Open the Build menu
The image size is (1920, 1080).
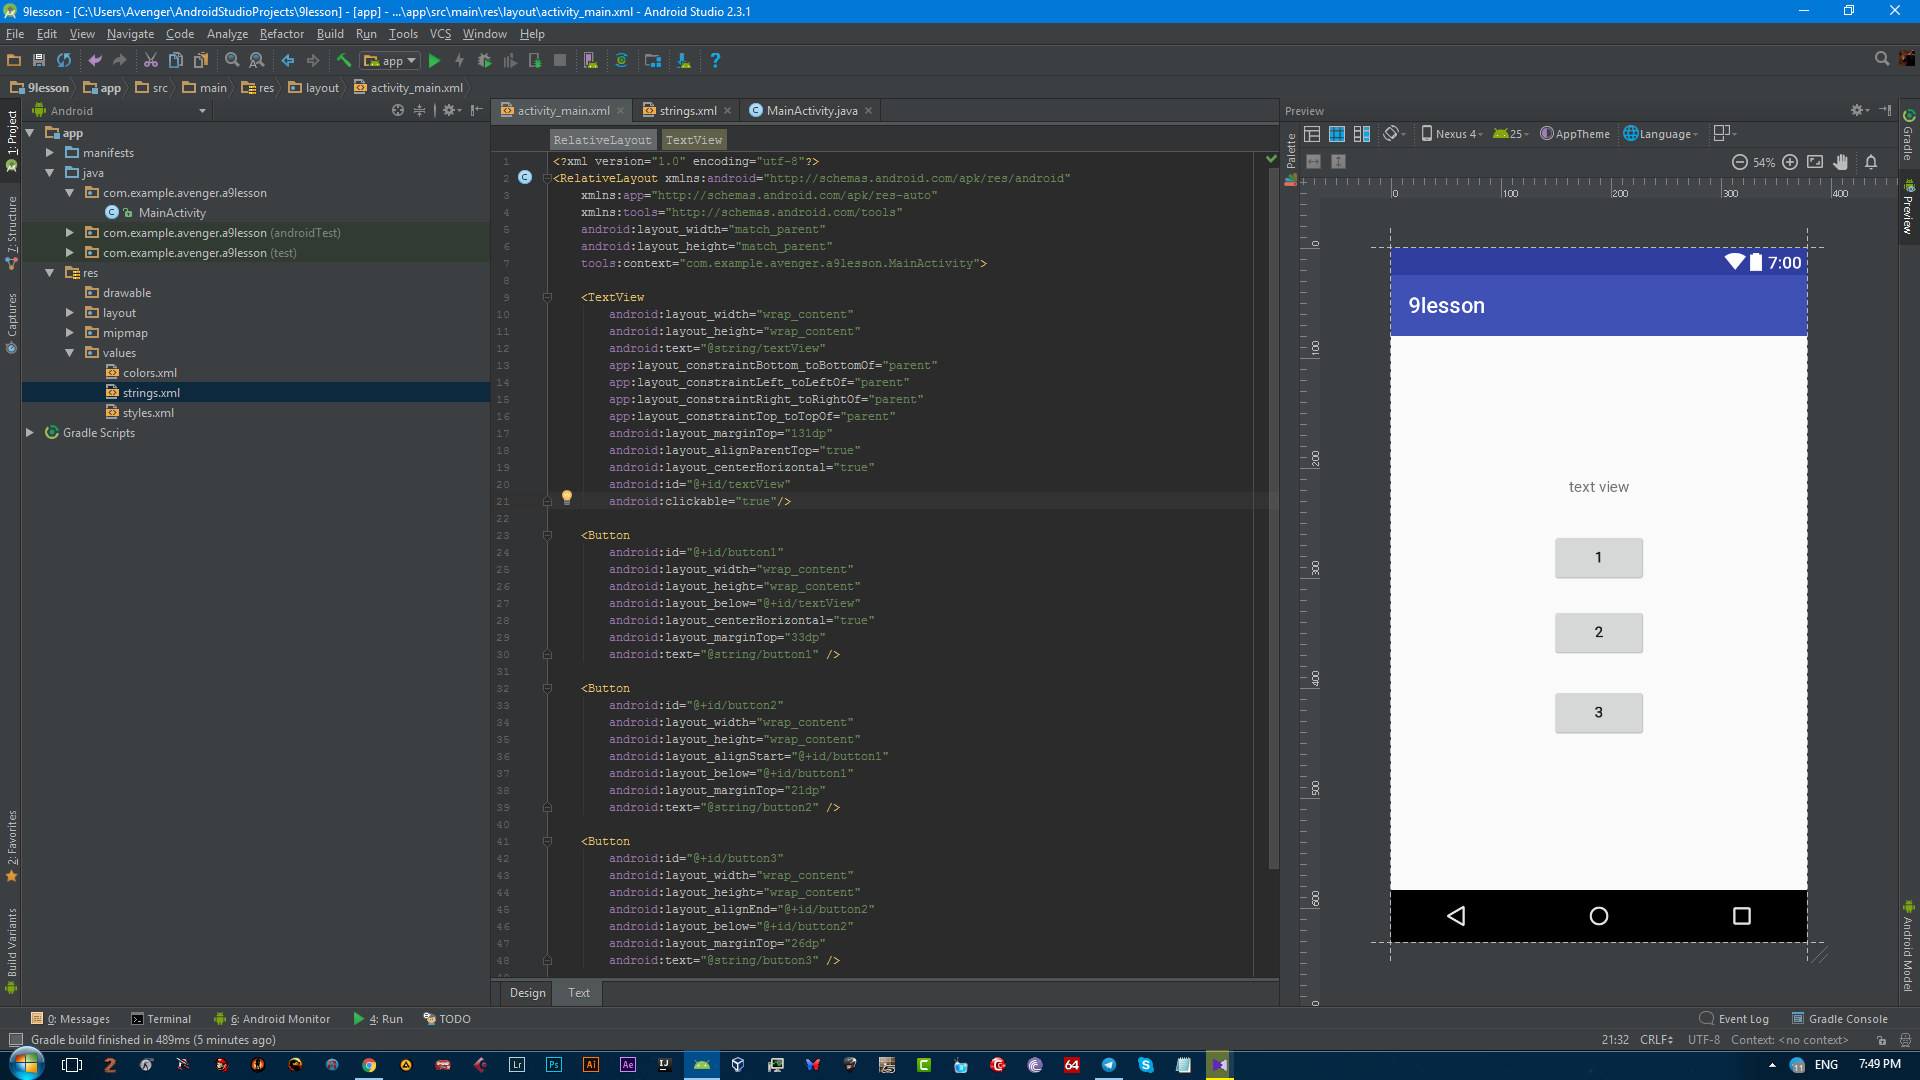[x=330, y=34]
